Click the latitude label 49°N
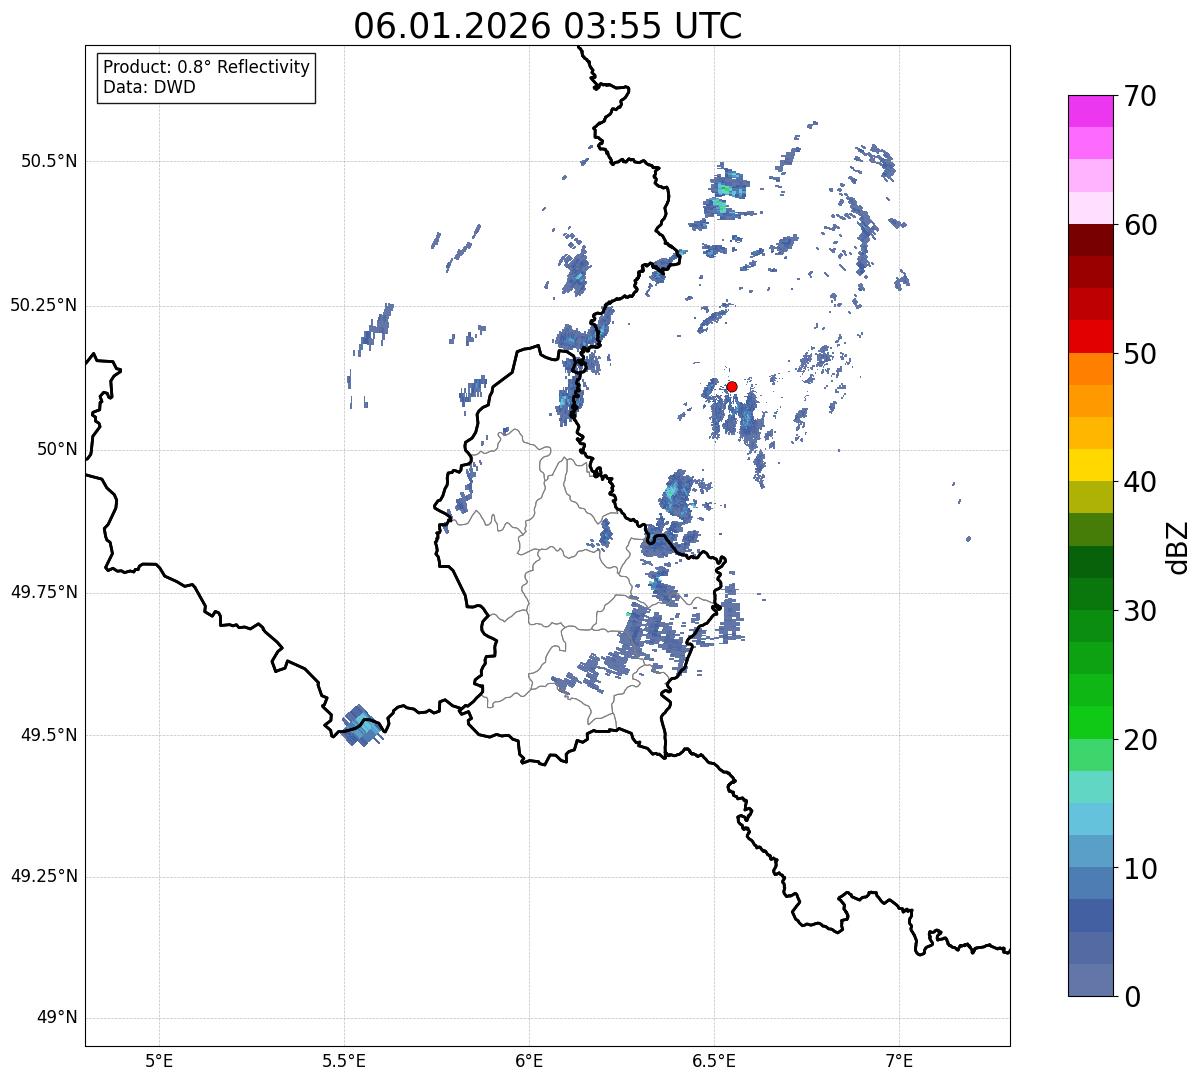The image size is (1202, 1081). coord(57,1018)
